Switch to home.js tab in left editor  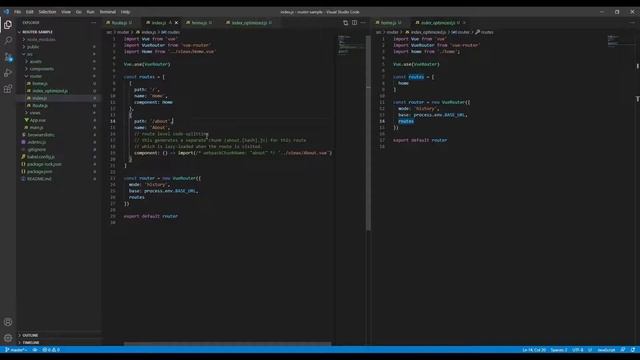coord(200,23)
